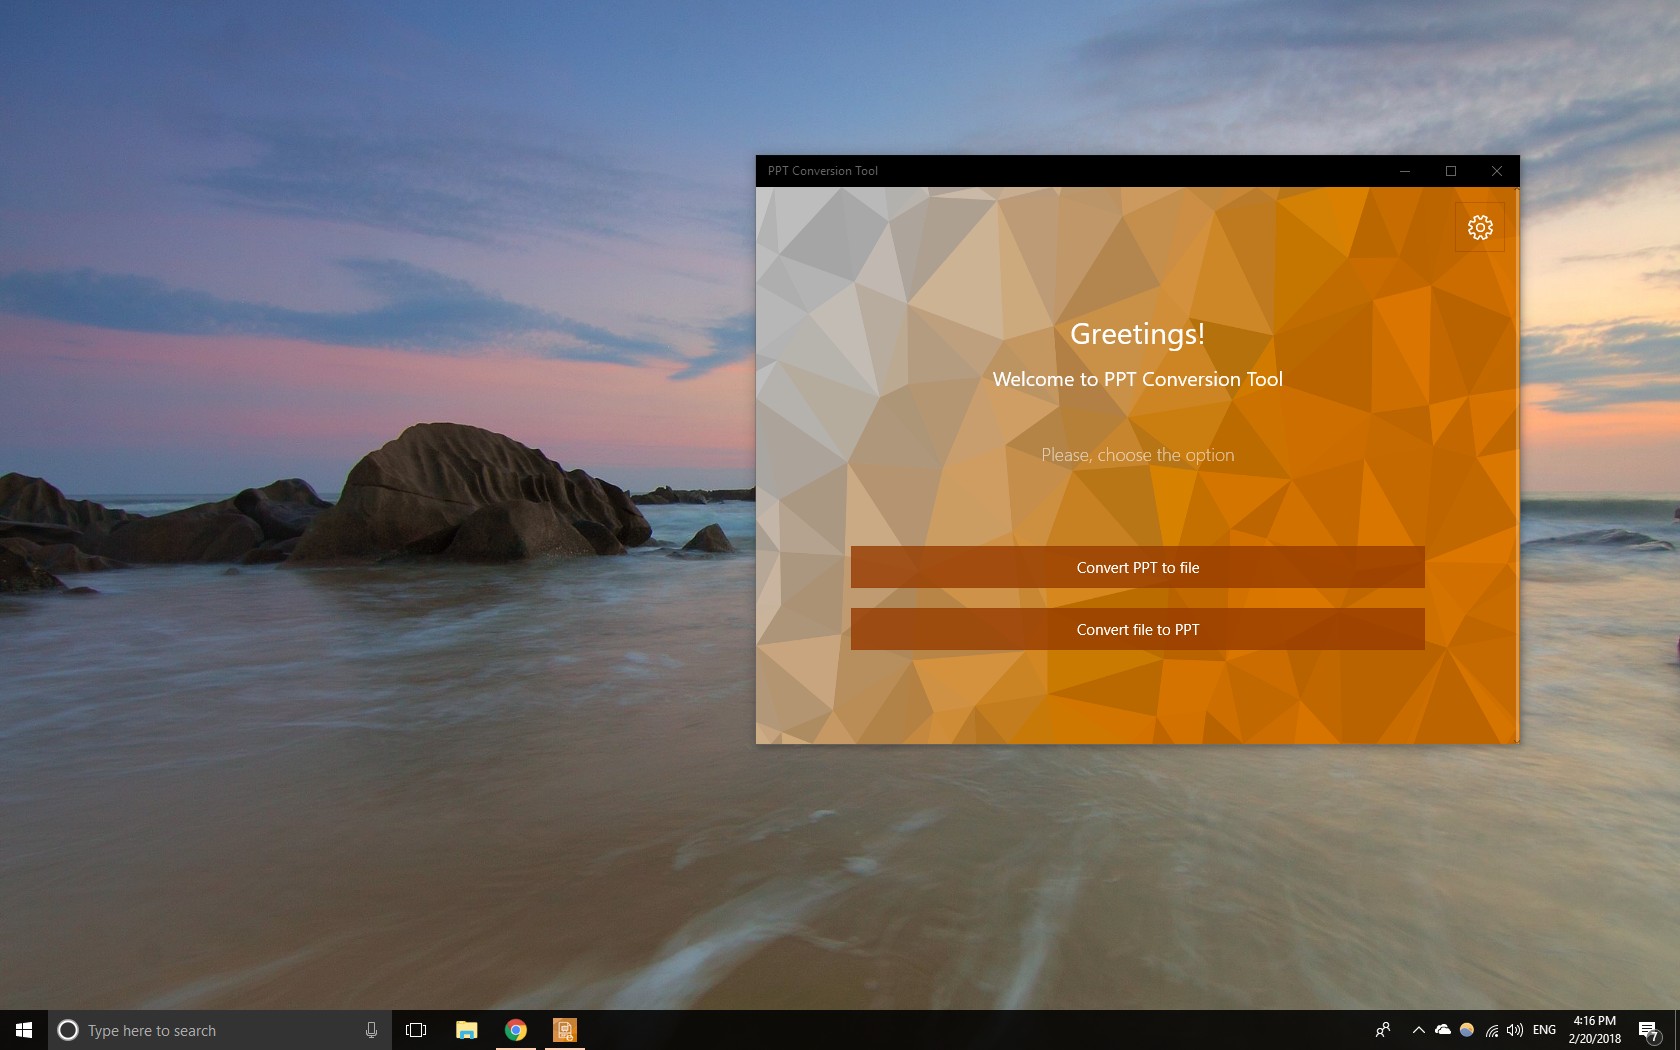Open the settings gear in PPT Conversion Tool
The height and width of the screenshot is (1050, 1680).
coord(1480,228)
